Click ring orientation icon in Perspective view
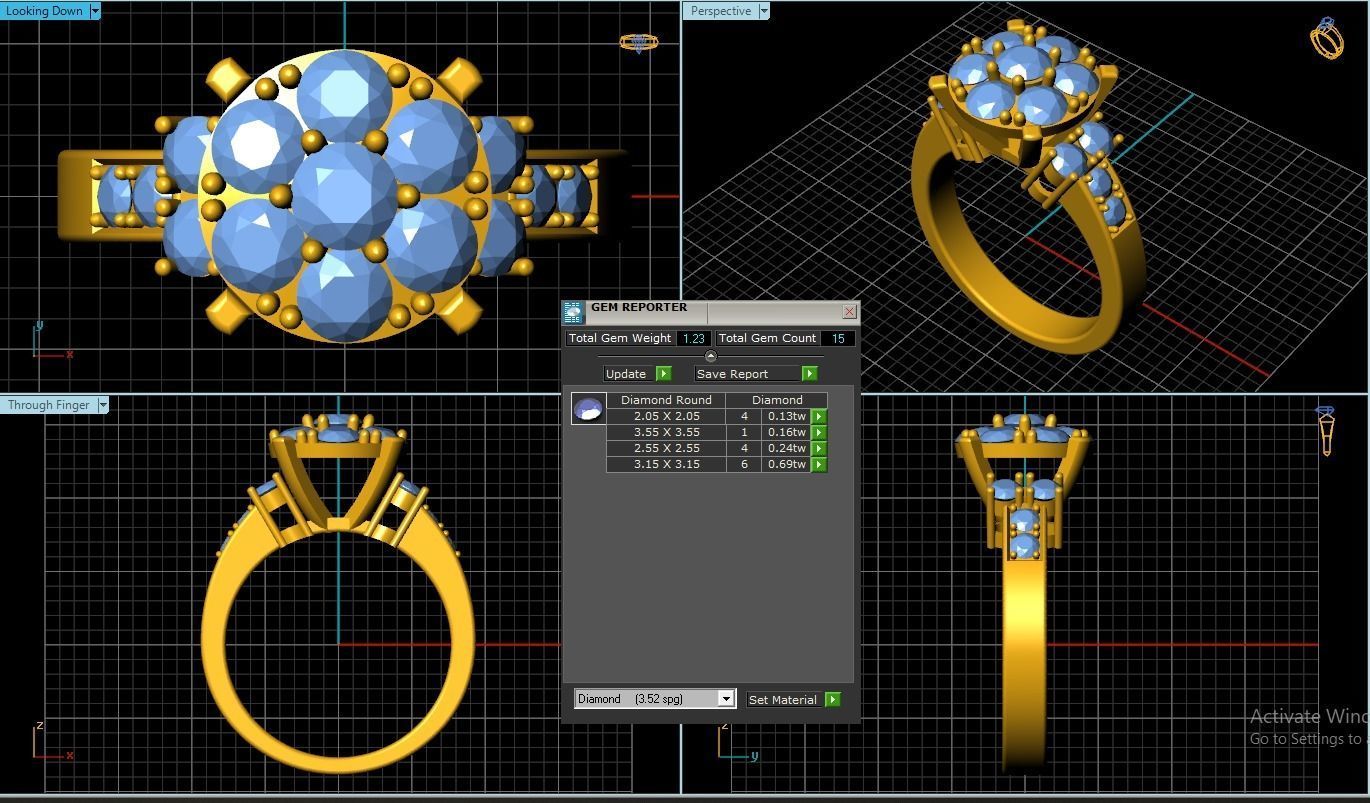This screenshot has height=803, width=1370. (x=1327, y=38)
